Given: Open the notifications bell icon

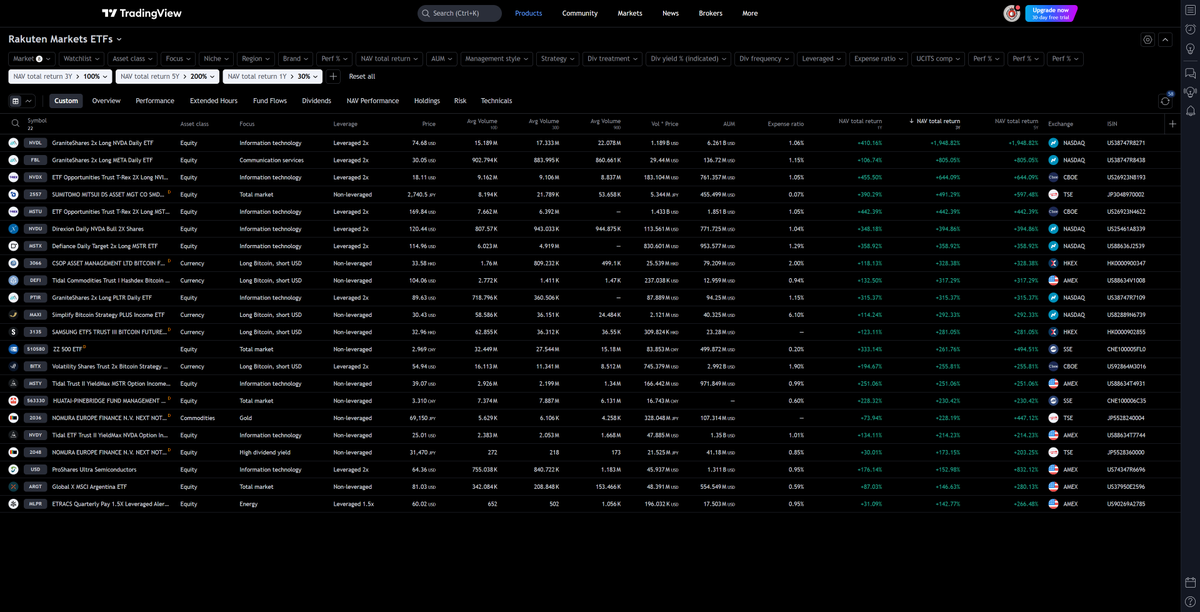Looking at the screenshot, I should (1189, 110).
